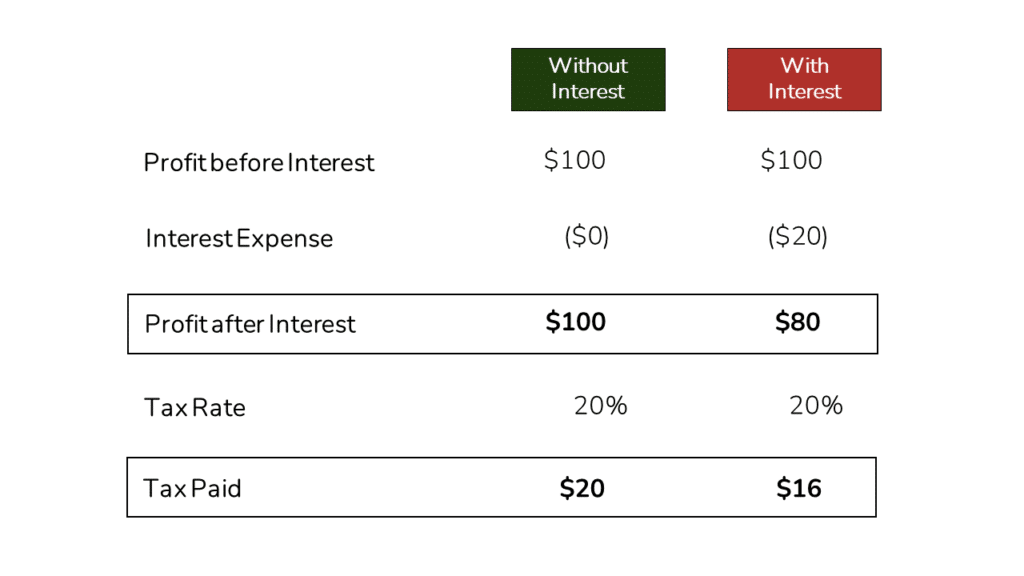The image size is (1024, 576).
Task: Select the Profit before Interest row label
Action: pos(259,162)
